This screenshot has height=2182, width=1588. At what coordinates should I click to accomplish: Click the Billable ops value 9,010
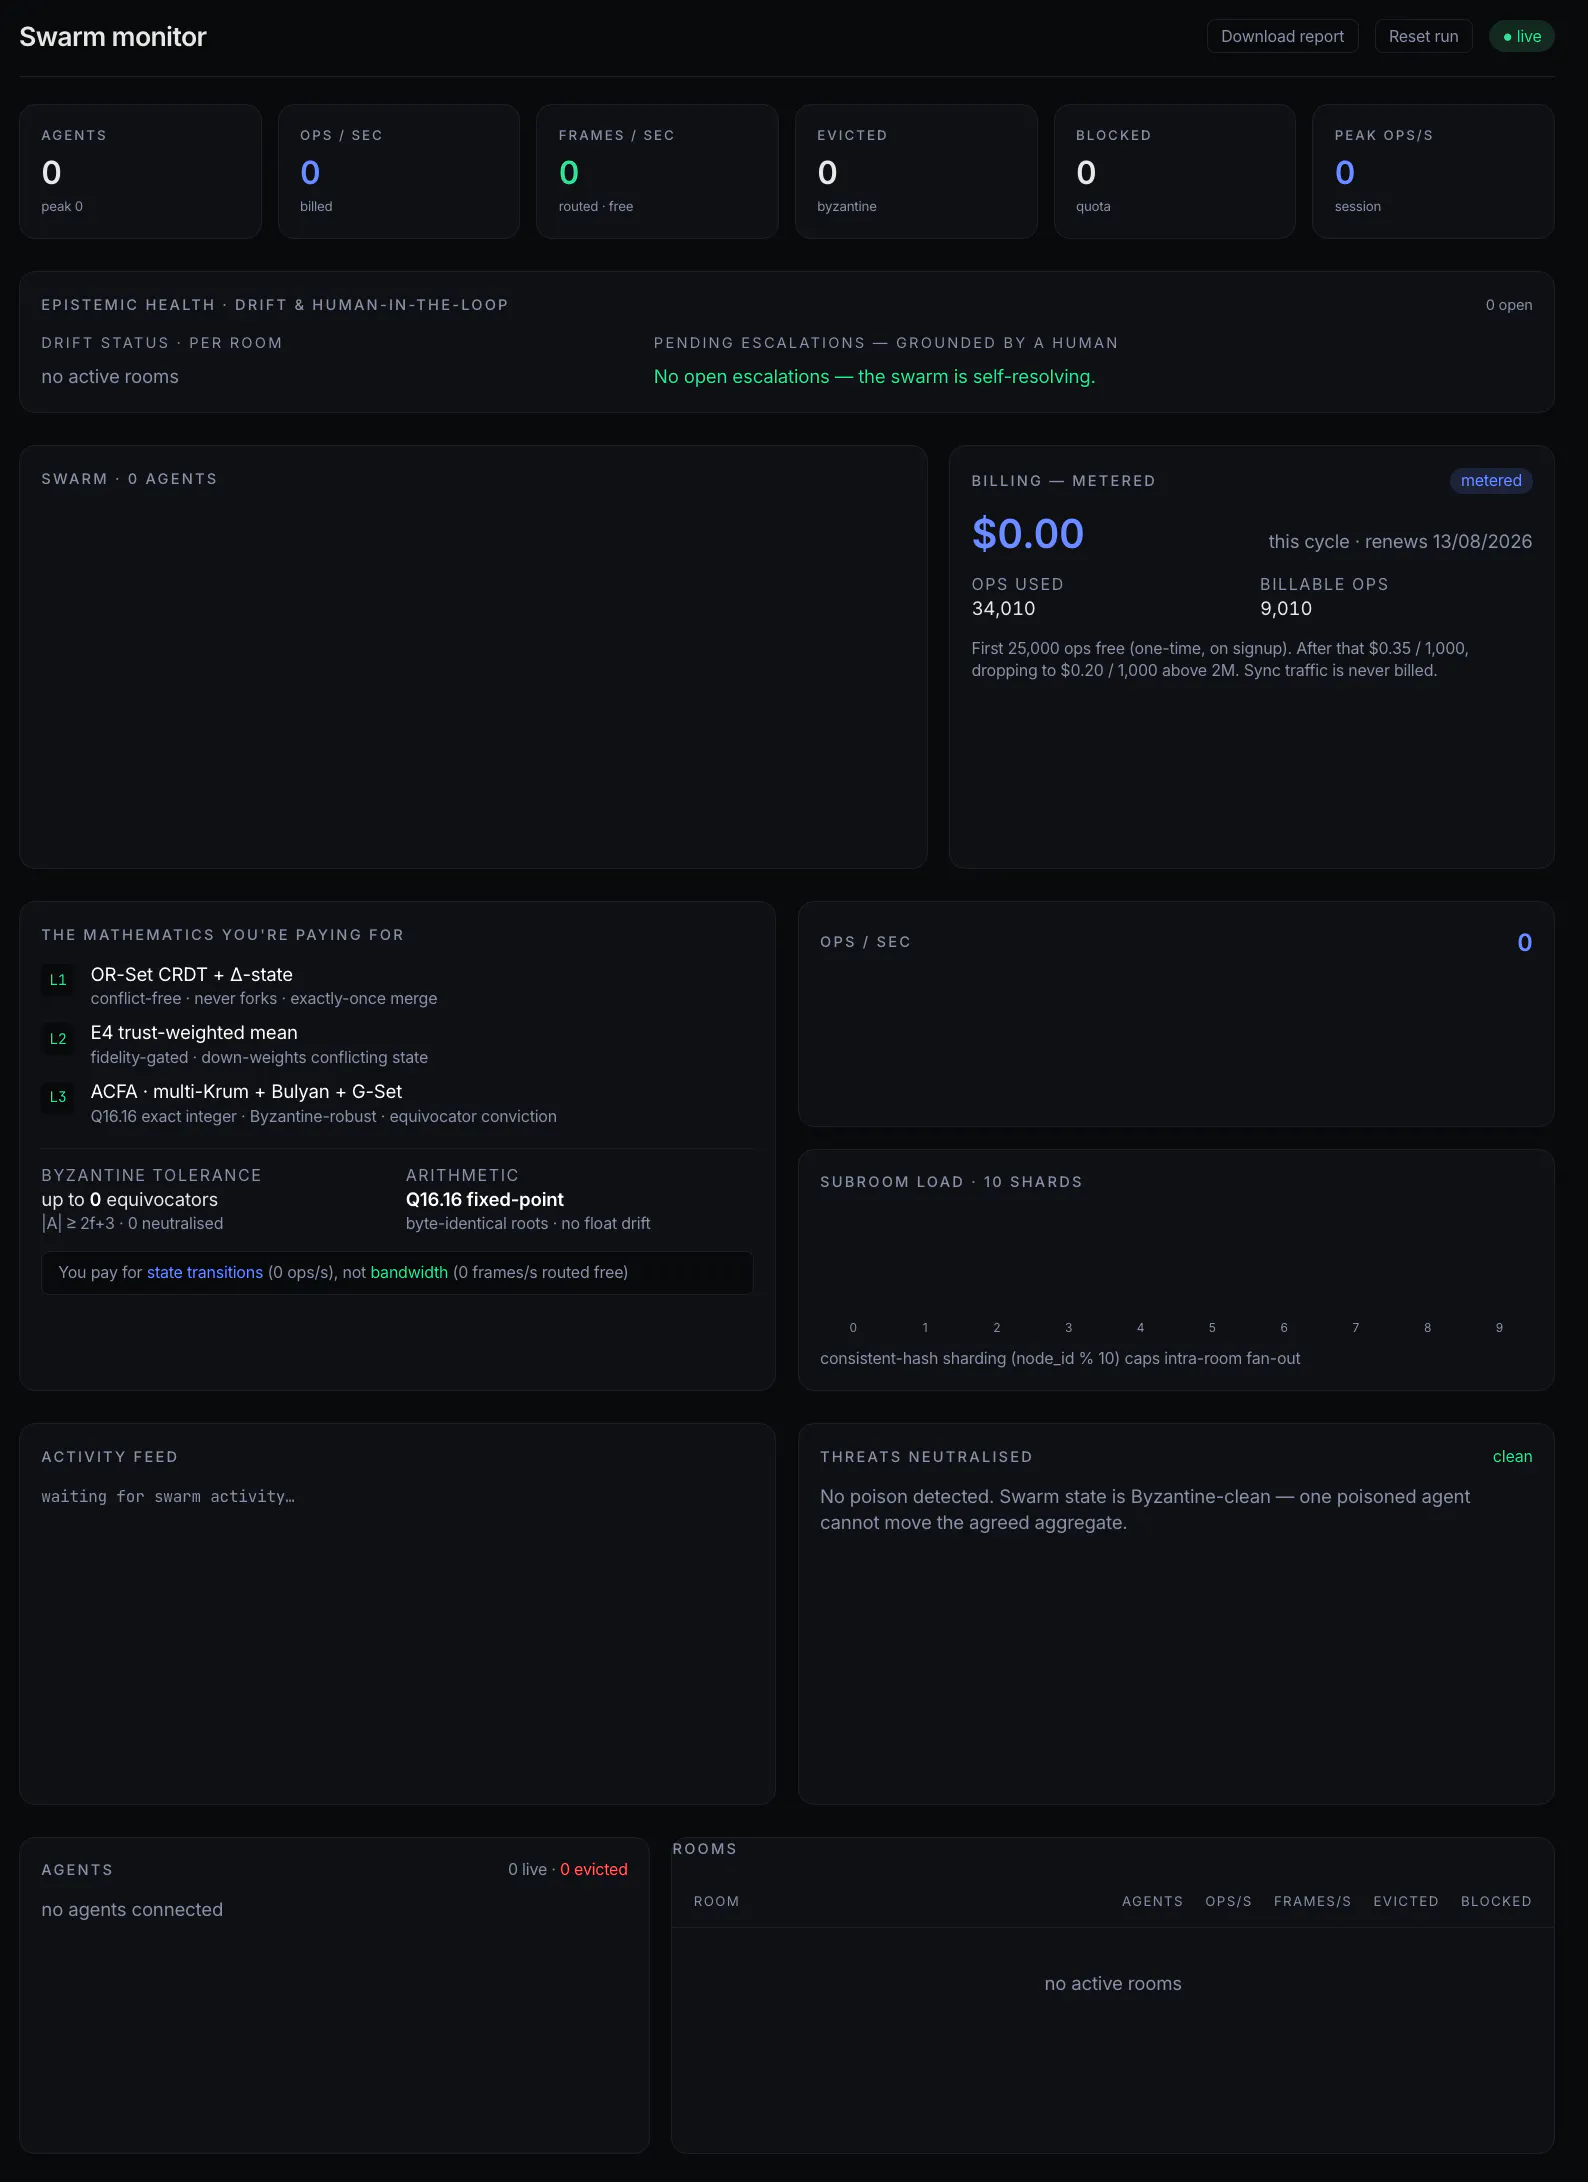click(x=1285, y=608)
